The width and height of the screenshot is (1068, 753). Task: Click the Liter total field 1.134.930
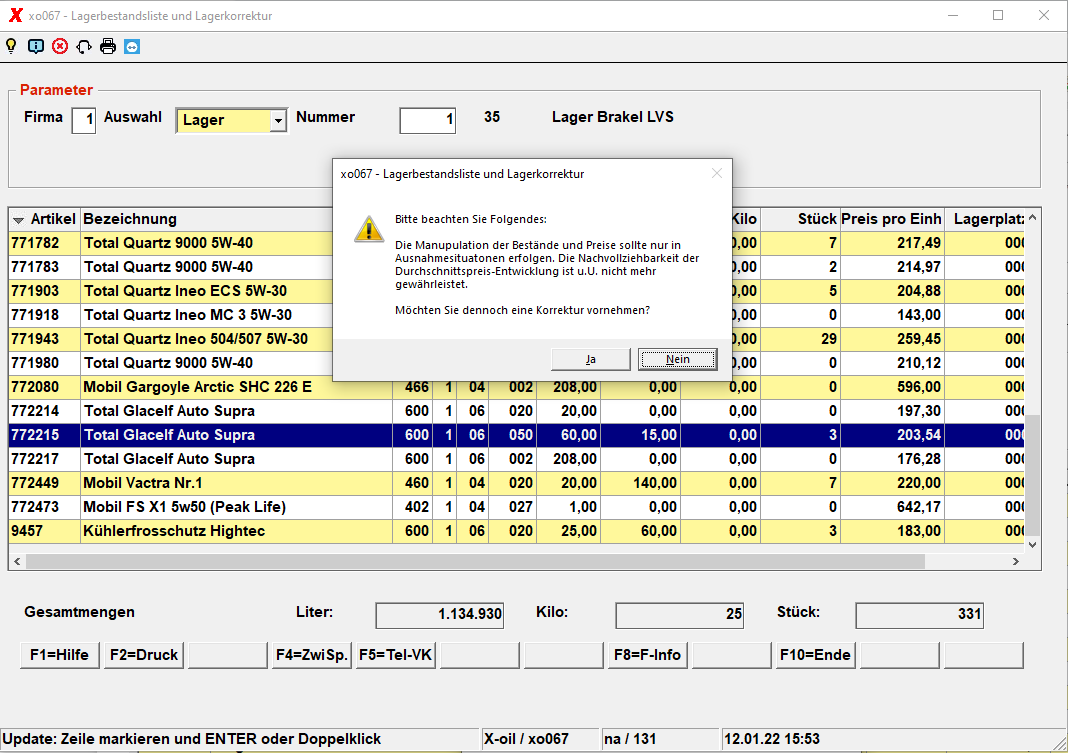tap(439, 614)
